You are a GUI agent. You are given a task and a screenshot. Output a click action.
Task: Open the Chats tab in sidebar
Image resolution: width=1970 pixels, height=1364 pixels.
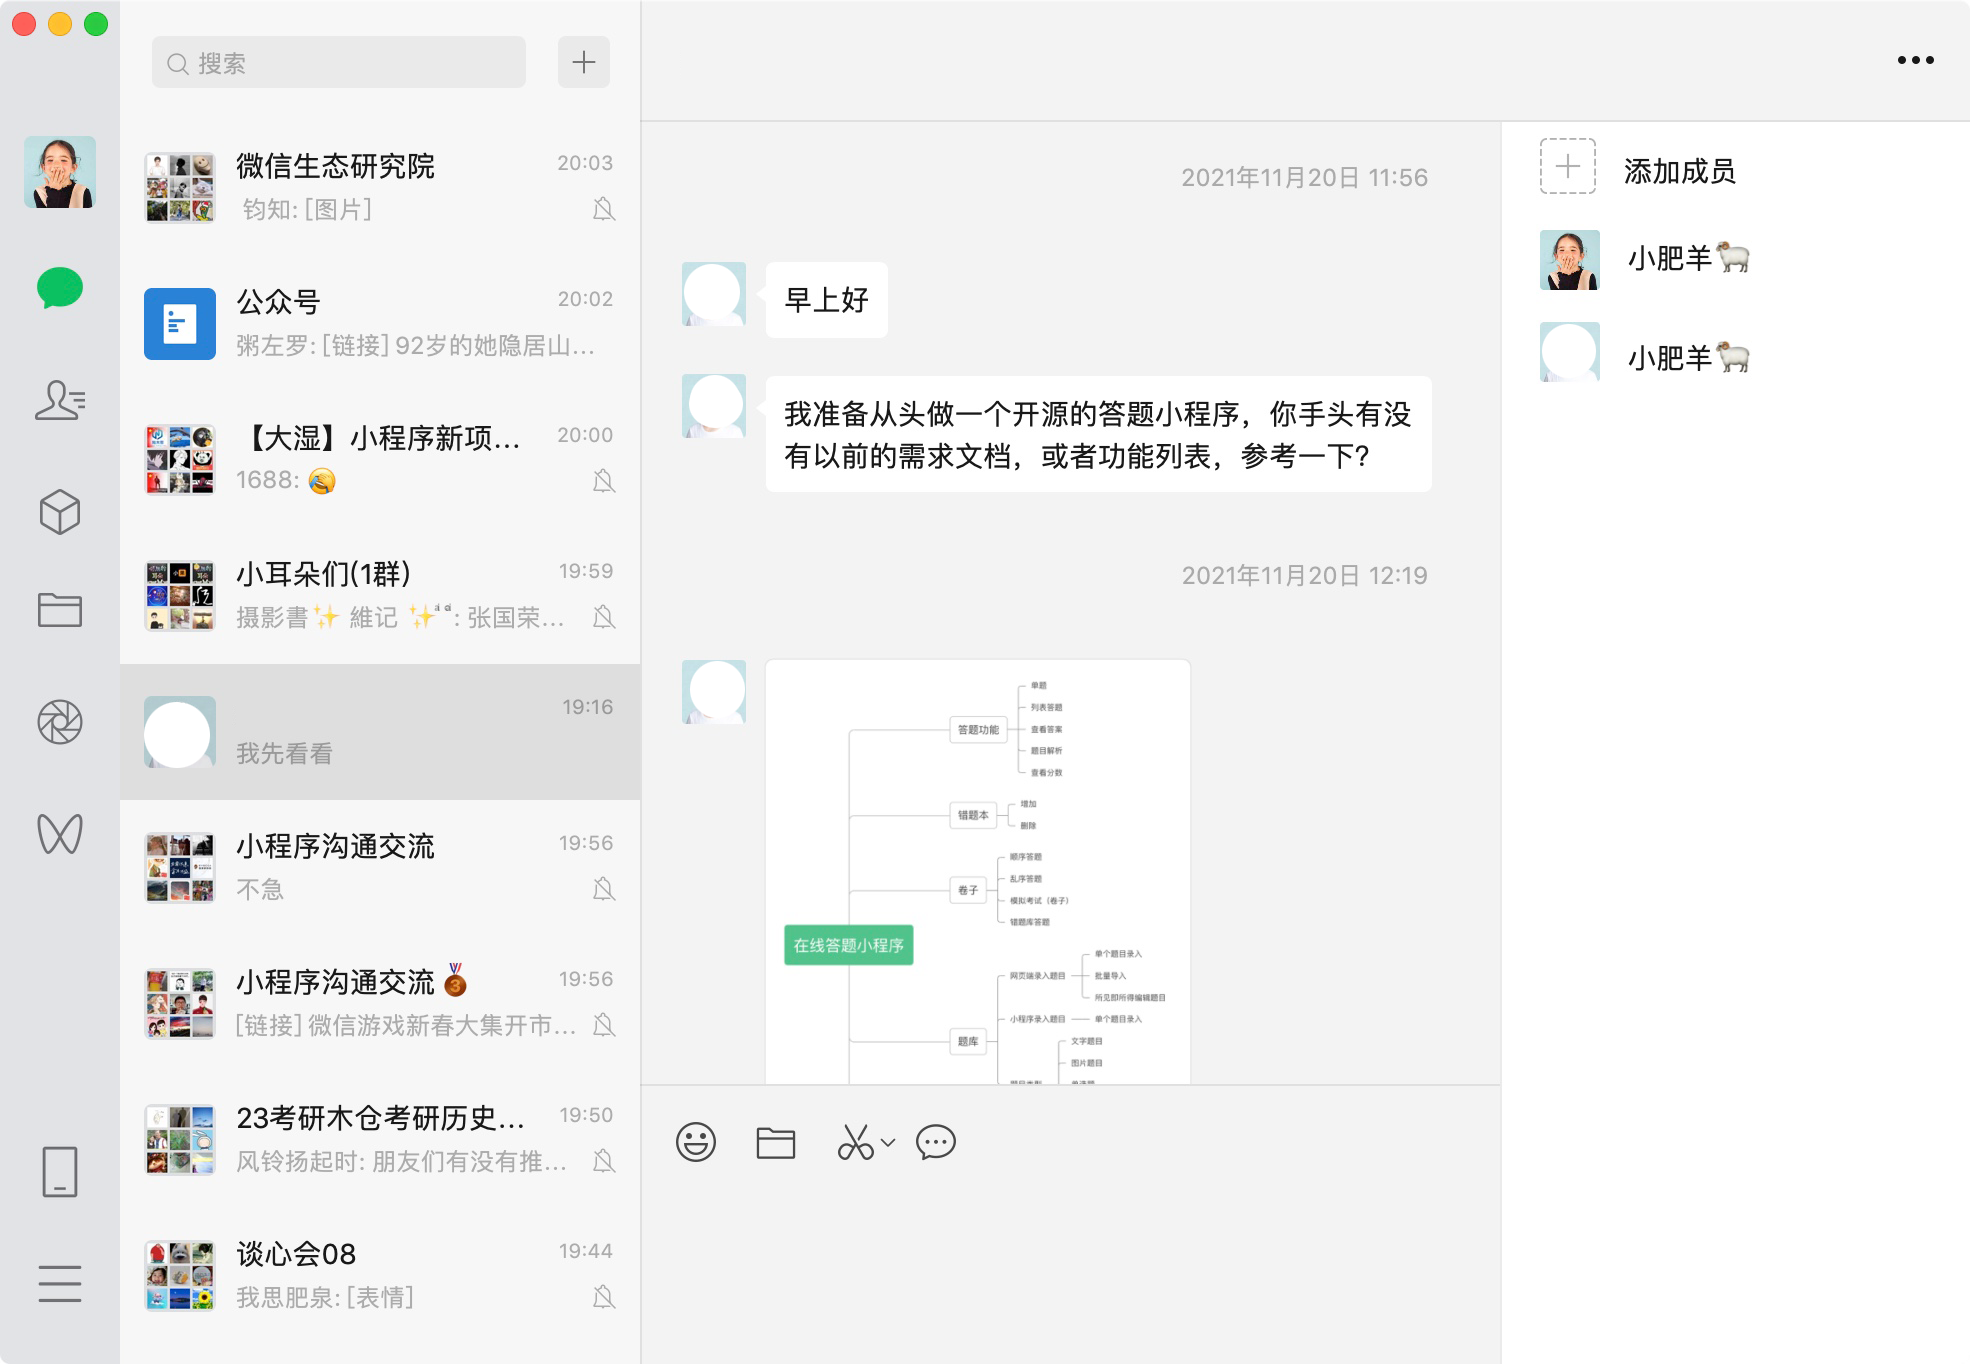point(60,288)
